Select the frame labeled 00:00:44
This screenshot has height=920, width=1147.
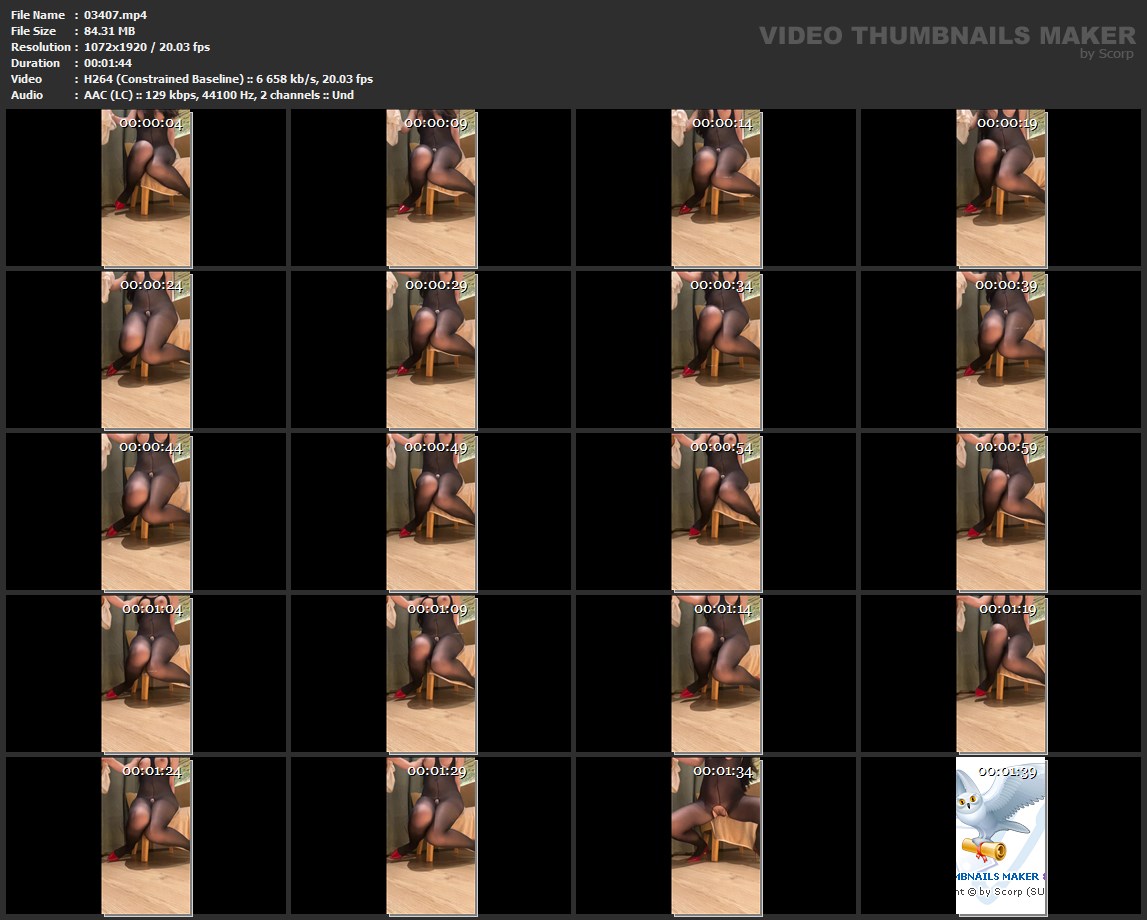[146, 512]
